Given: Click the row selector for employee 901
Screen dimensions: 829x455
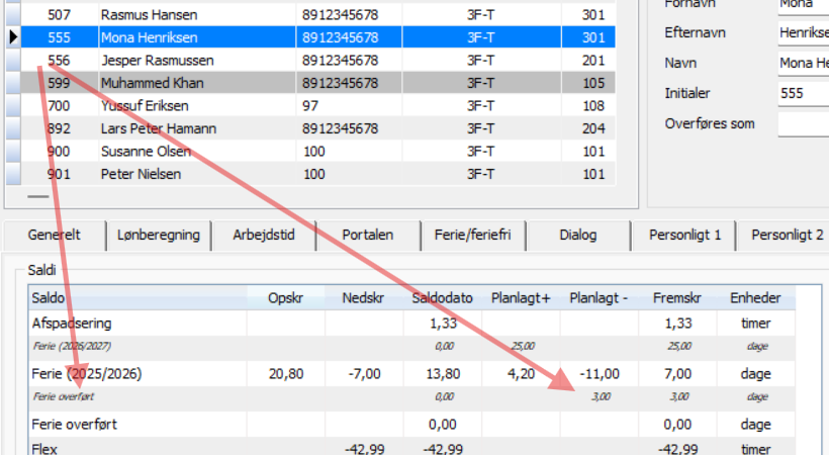Looking at the screenshot, I should coord(13,174).
